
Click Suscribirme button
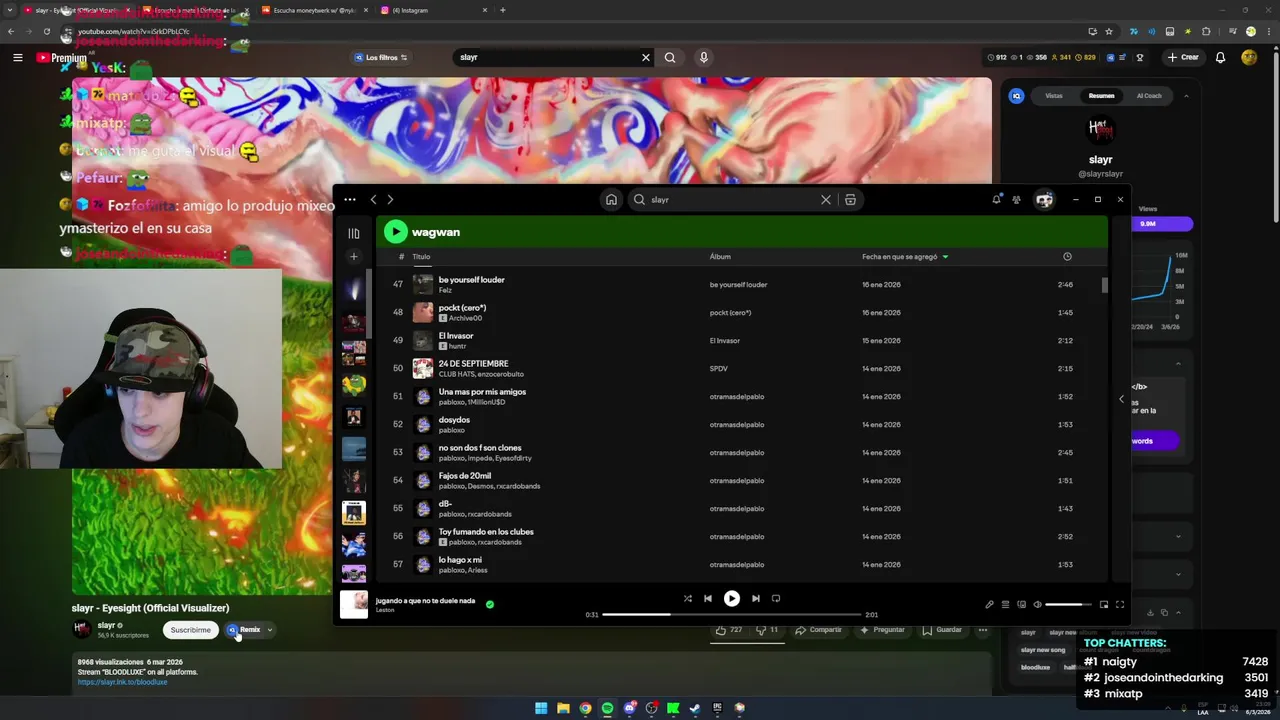190,630
